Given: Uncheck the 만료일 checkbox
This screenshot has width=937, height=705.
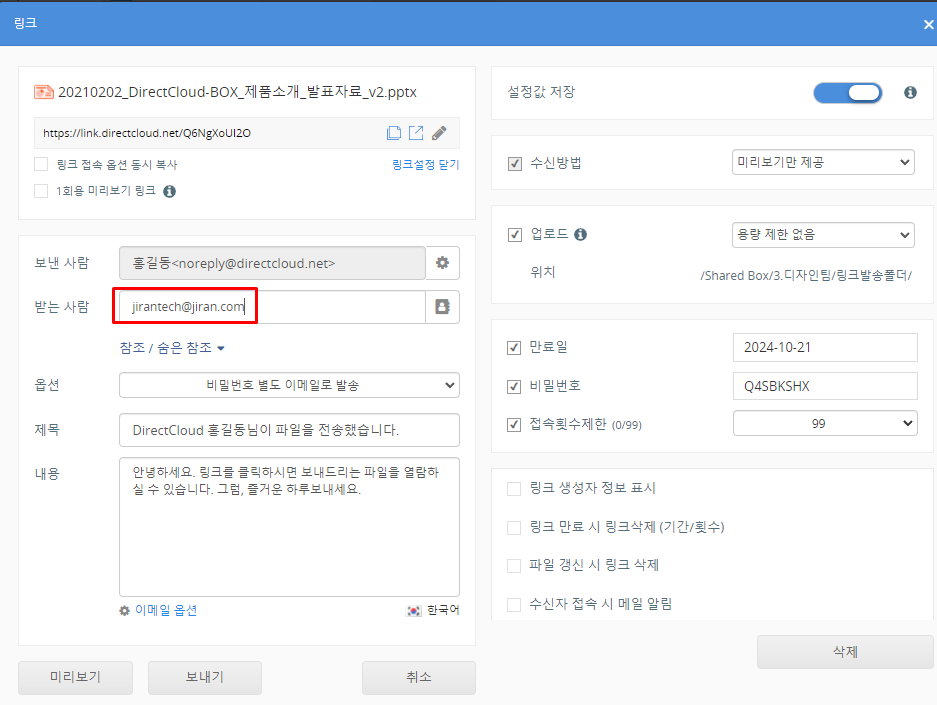Looking at the screenshot, I should tap(515, 347).
